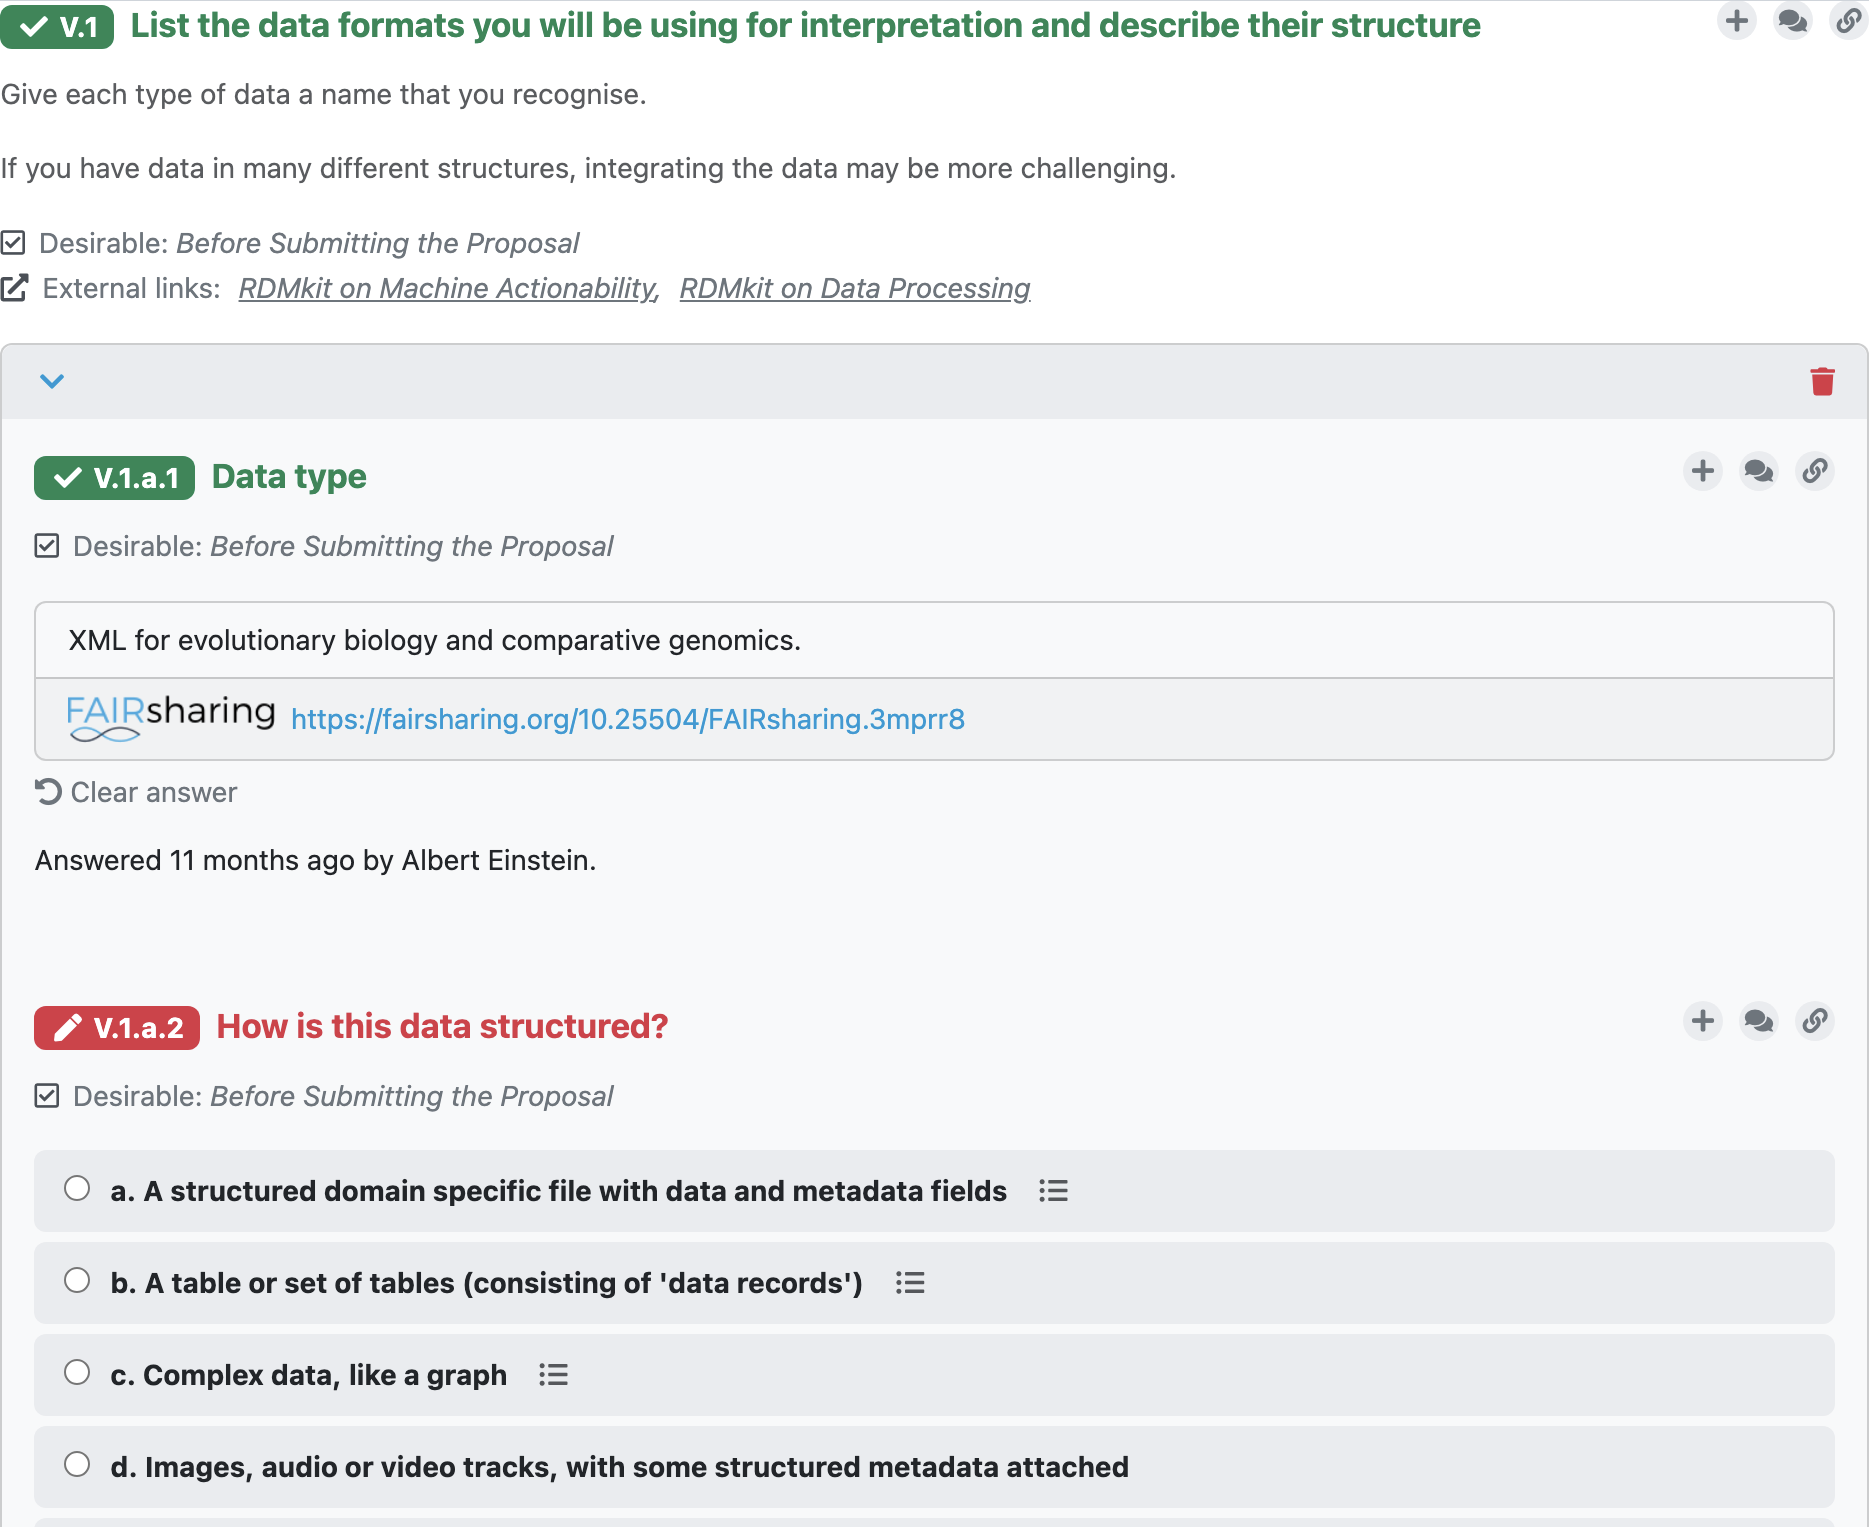Open the fairsharing.org DOI link
The width and height of the screenshot is (1869, 1527).
pos(628,719)
